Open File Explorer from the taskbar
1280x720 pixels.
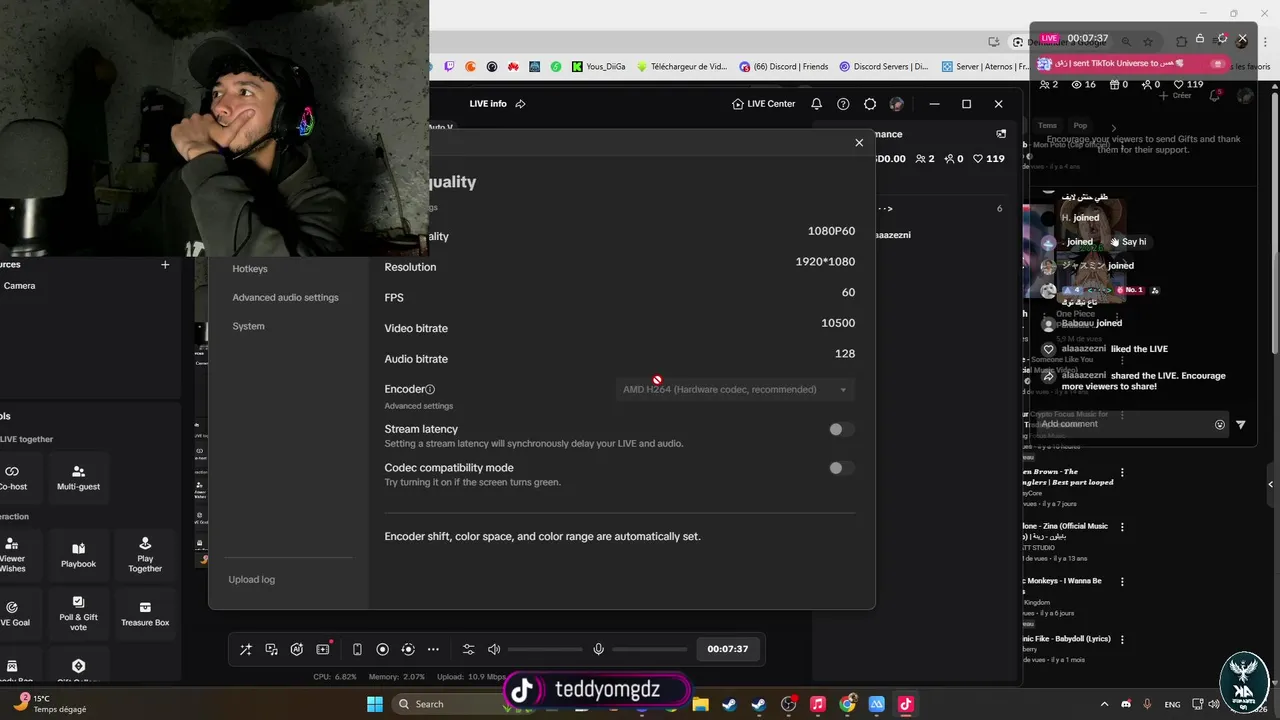700,704
